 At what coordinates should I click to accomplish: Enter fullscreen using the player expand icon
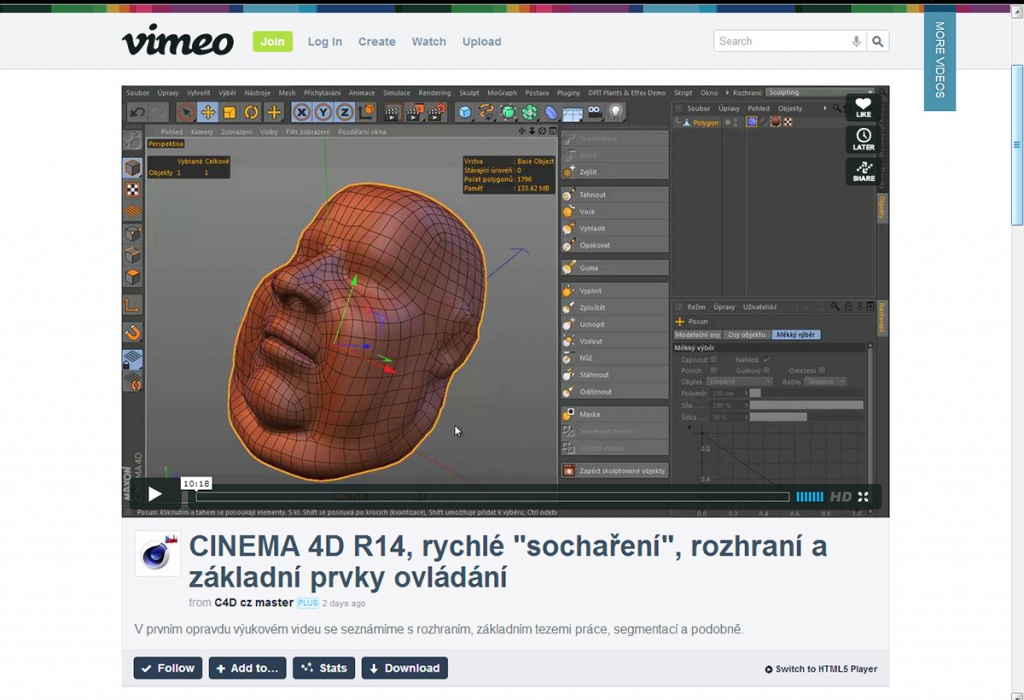point(863,497)
